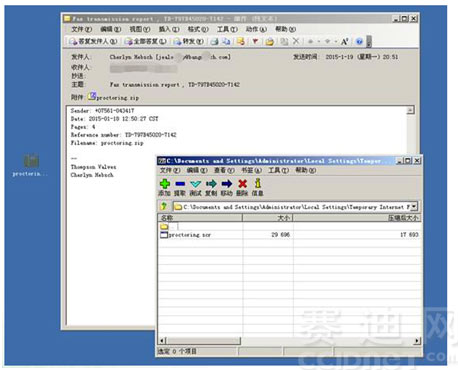
Task: Open the 格式 menu in the email window
Action: point(198,29)
